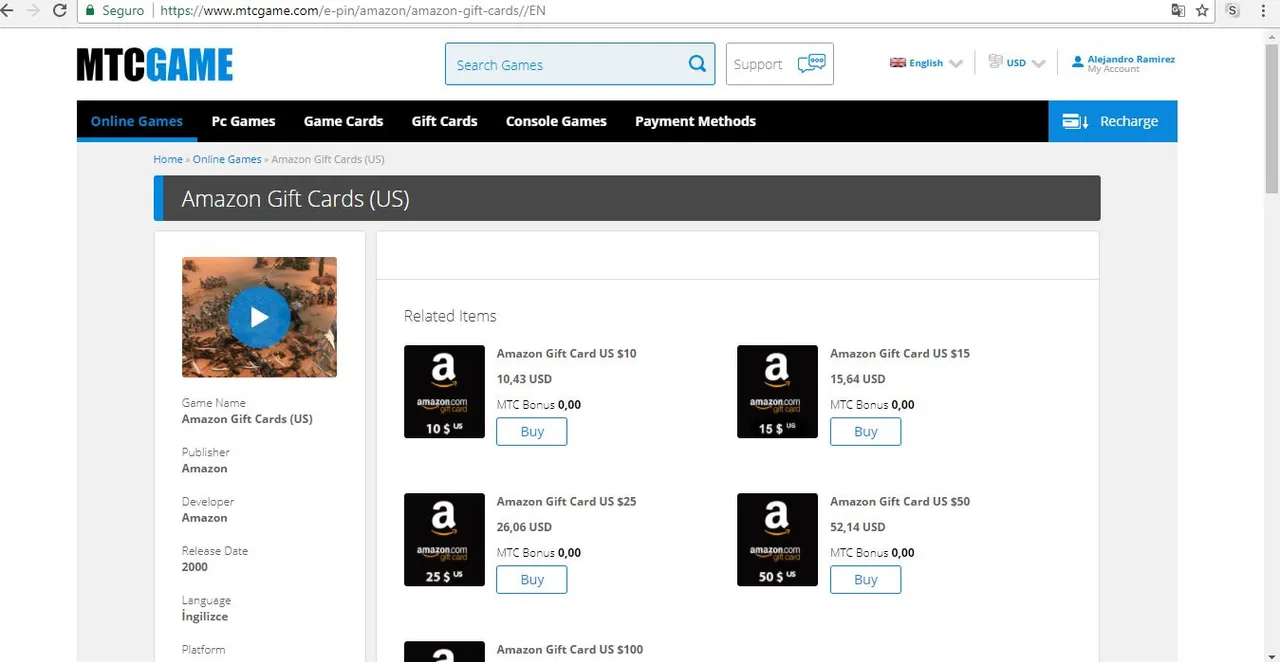Click the user account person icon
The image size is (1280, 662).
click(1077, 62)
